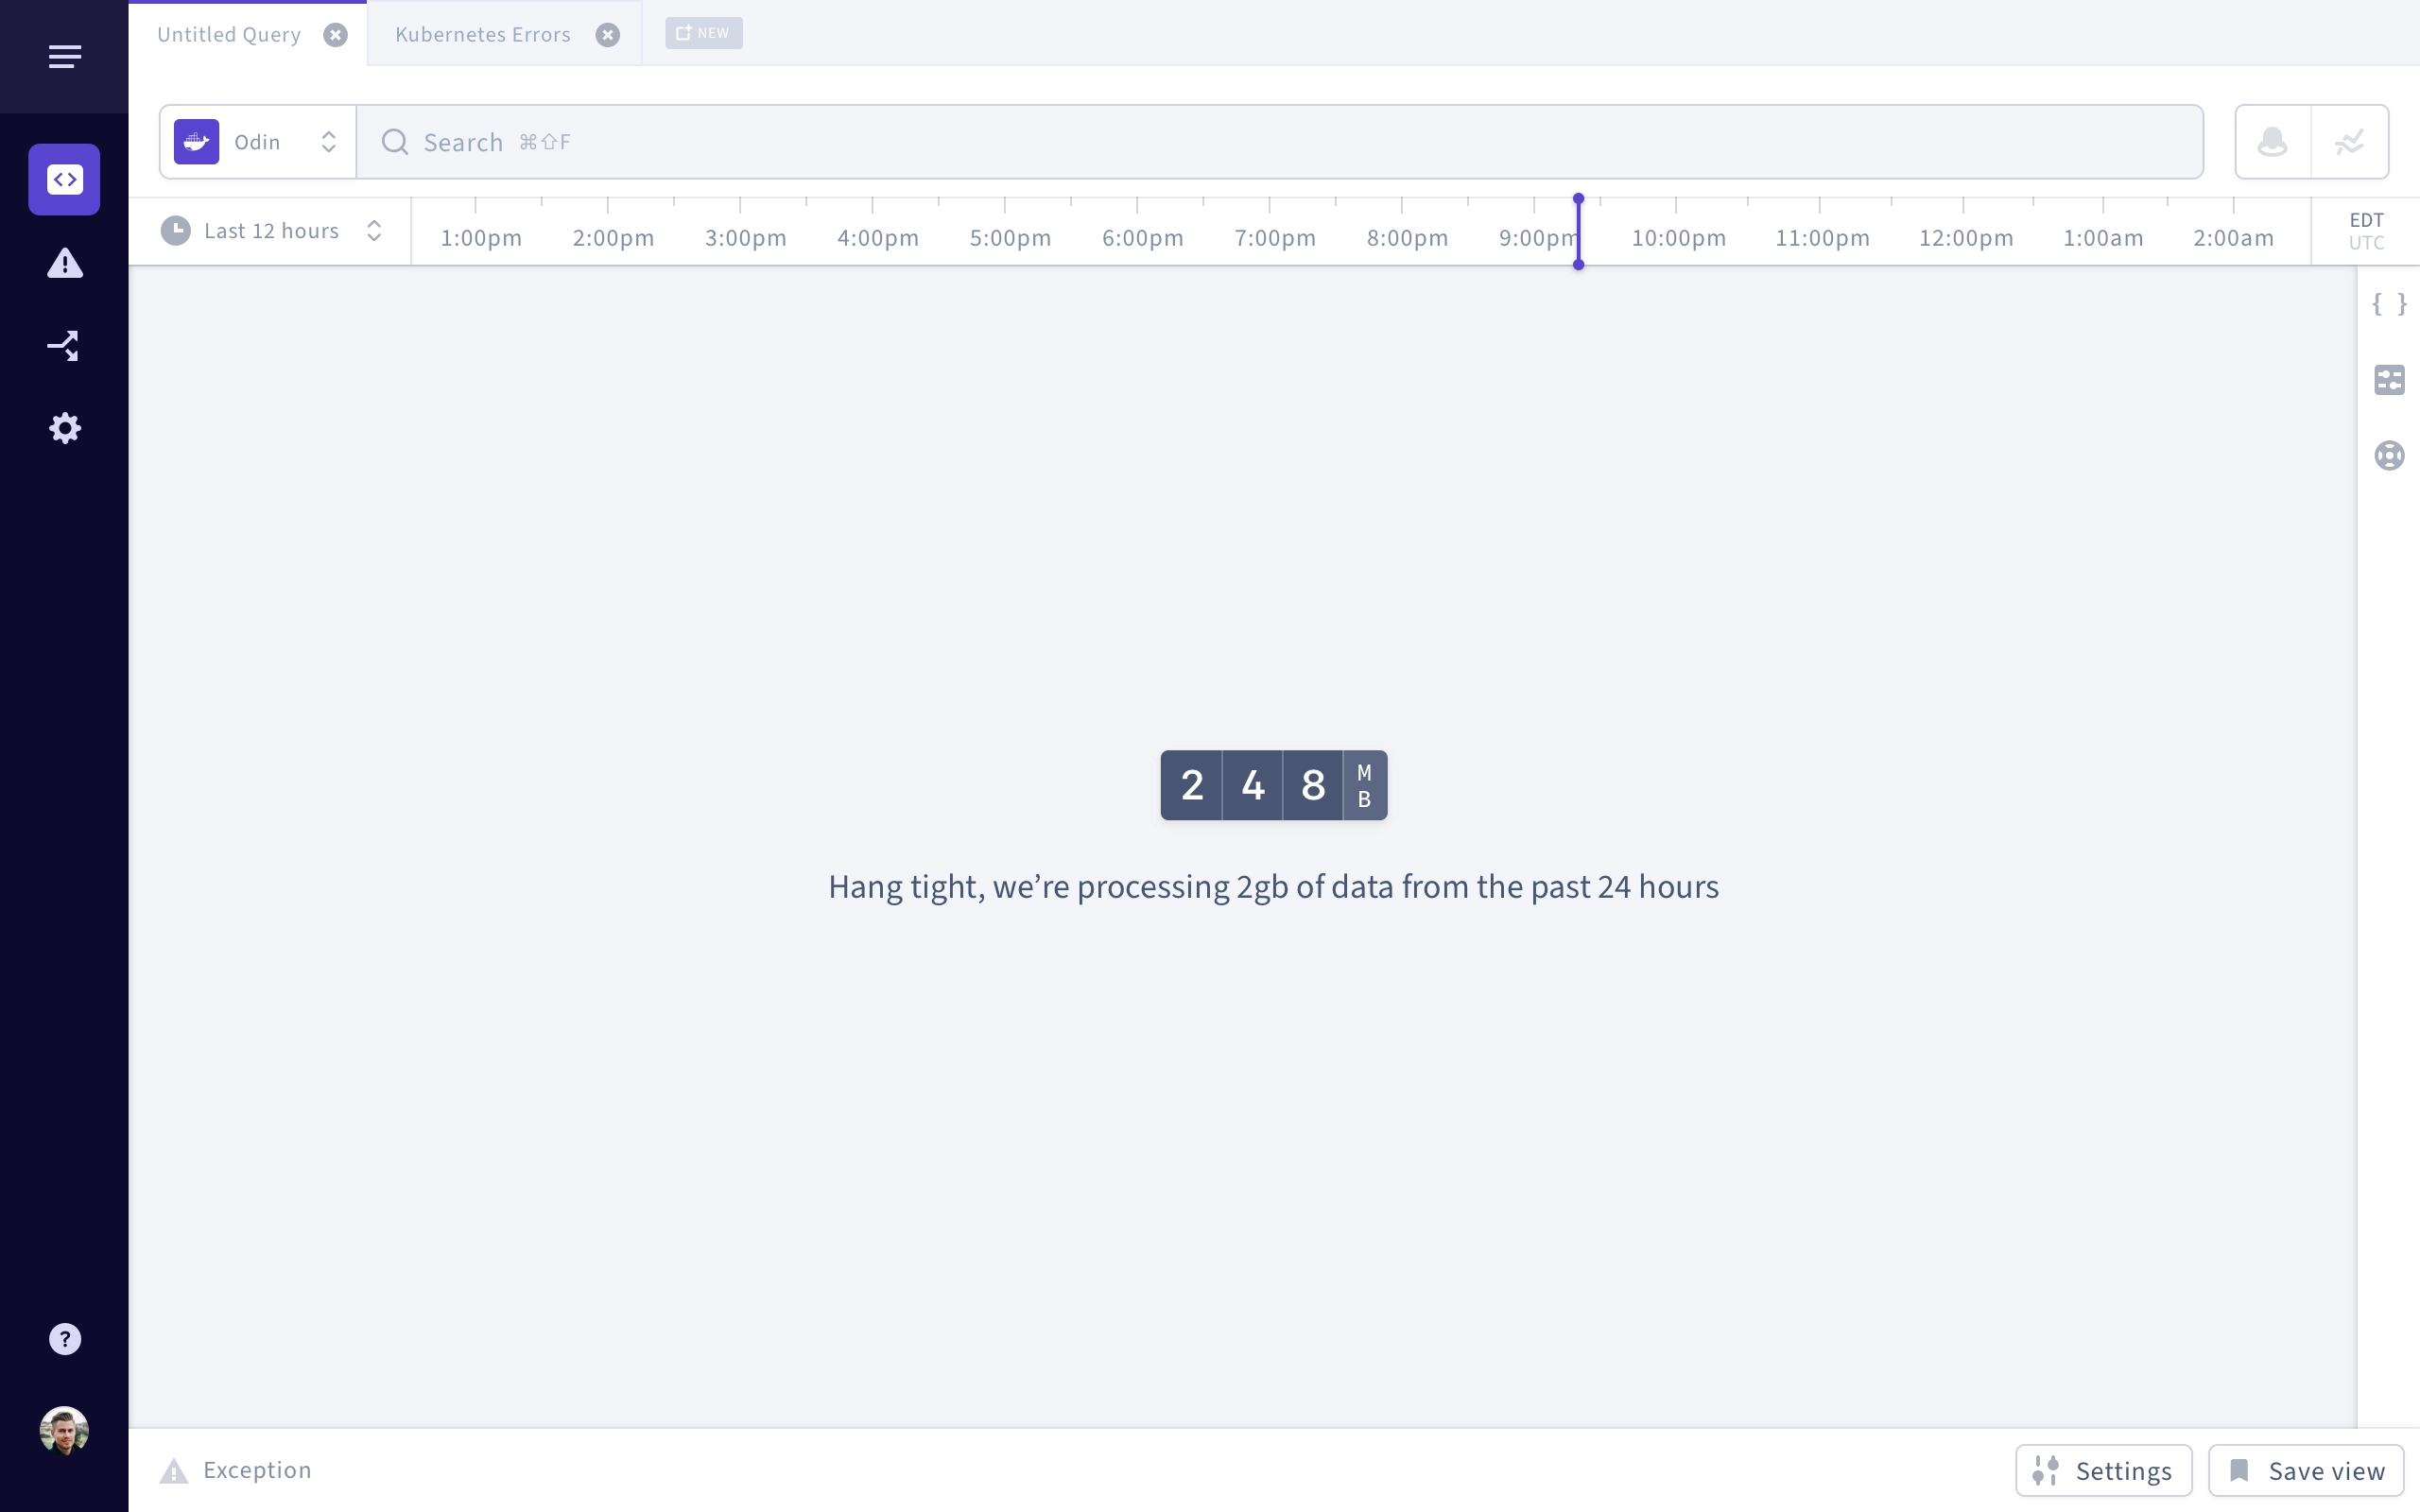The image size is (2420, 1512).
Task: Open the settings gear in sidebar
Action: (65, 428)
